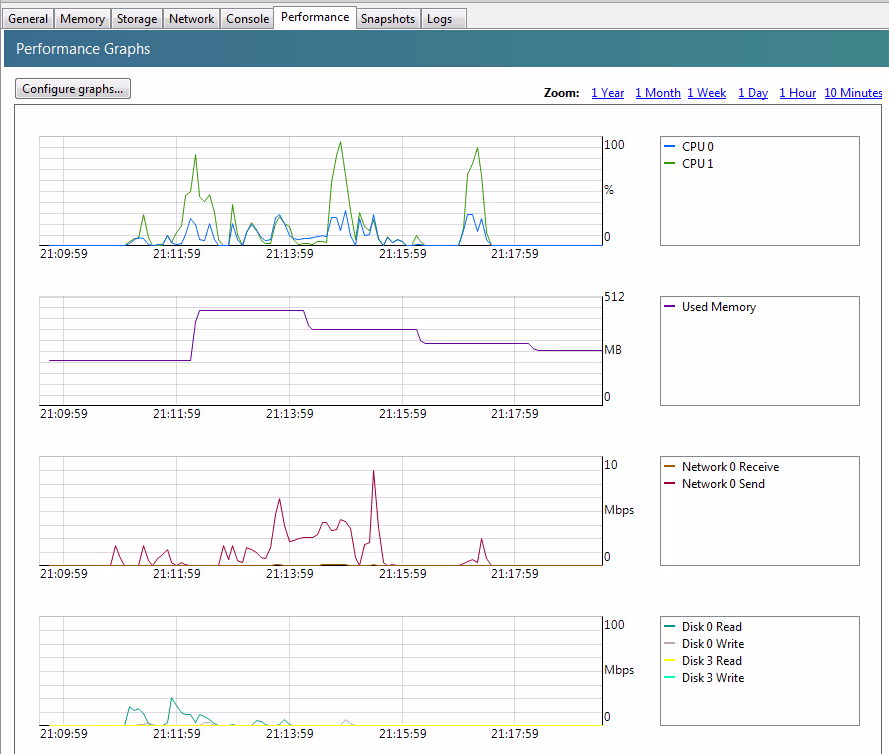Click the Network 0 Send legend entry

[x=723, y=484]
